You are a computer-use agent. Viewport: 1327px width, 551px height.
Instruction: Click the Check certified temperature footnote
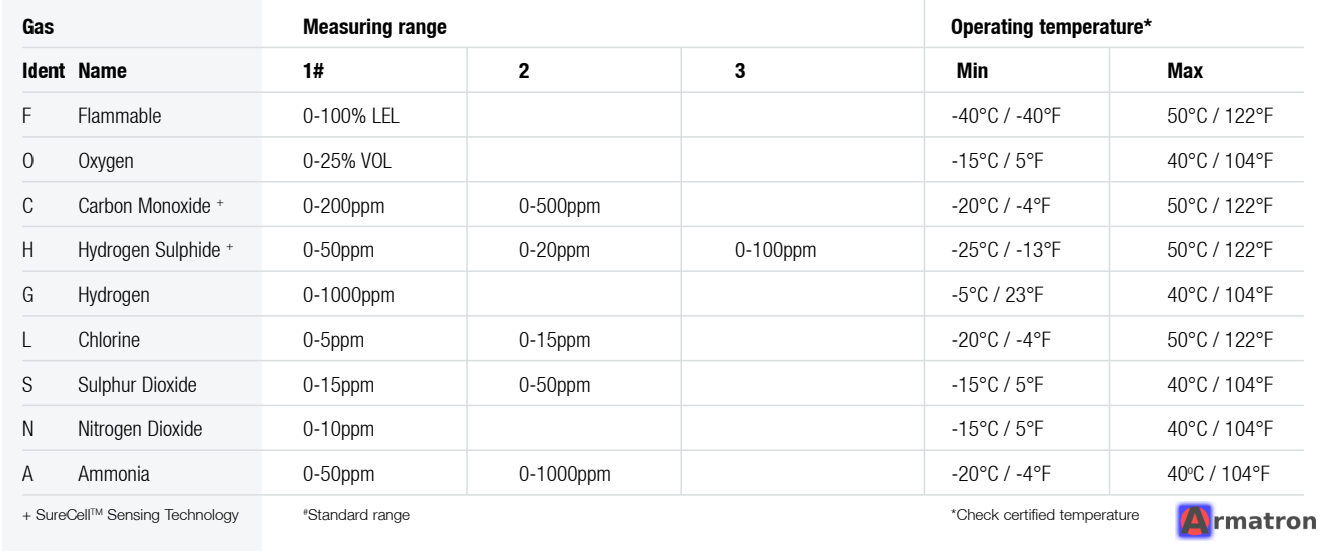point(1045,515)
